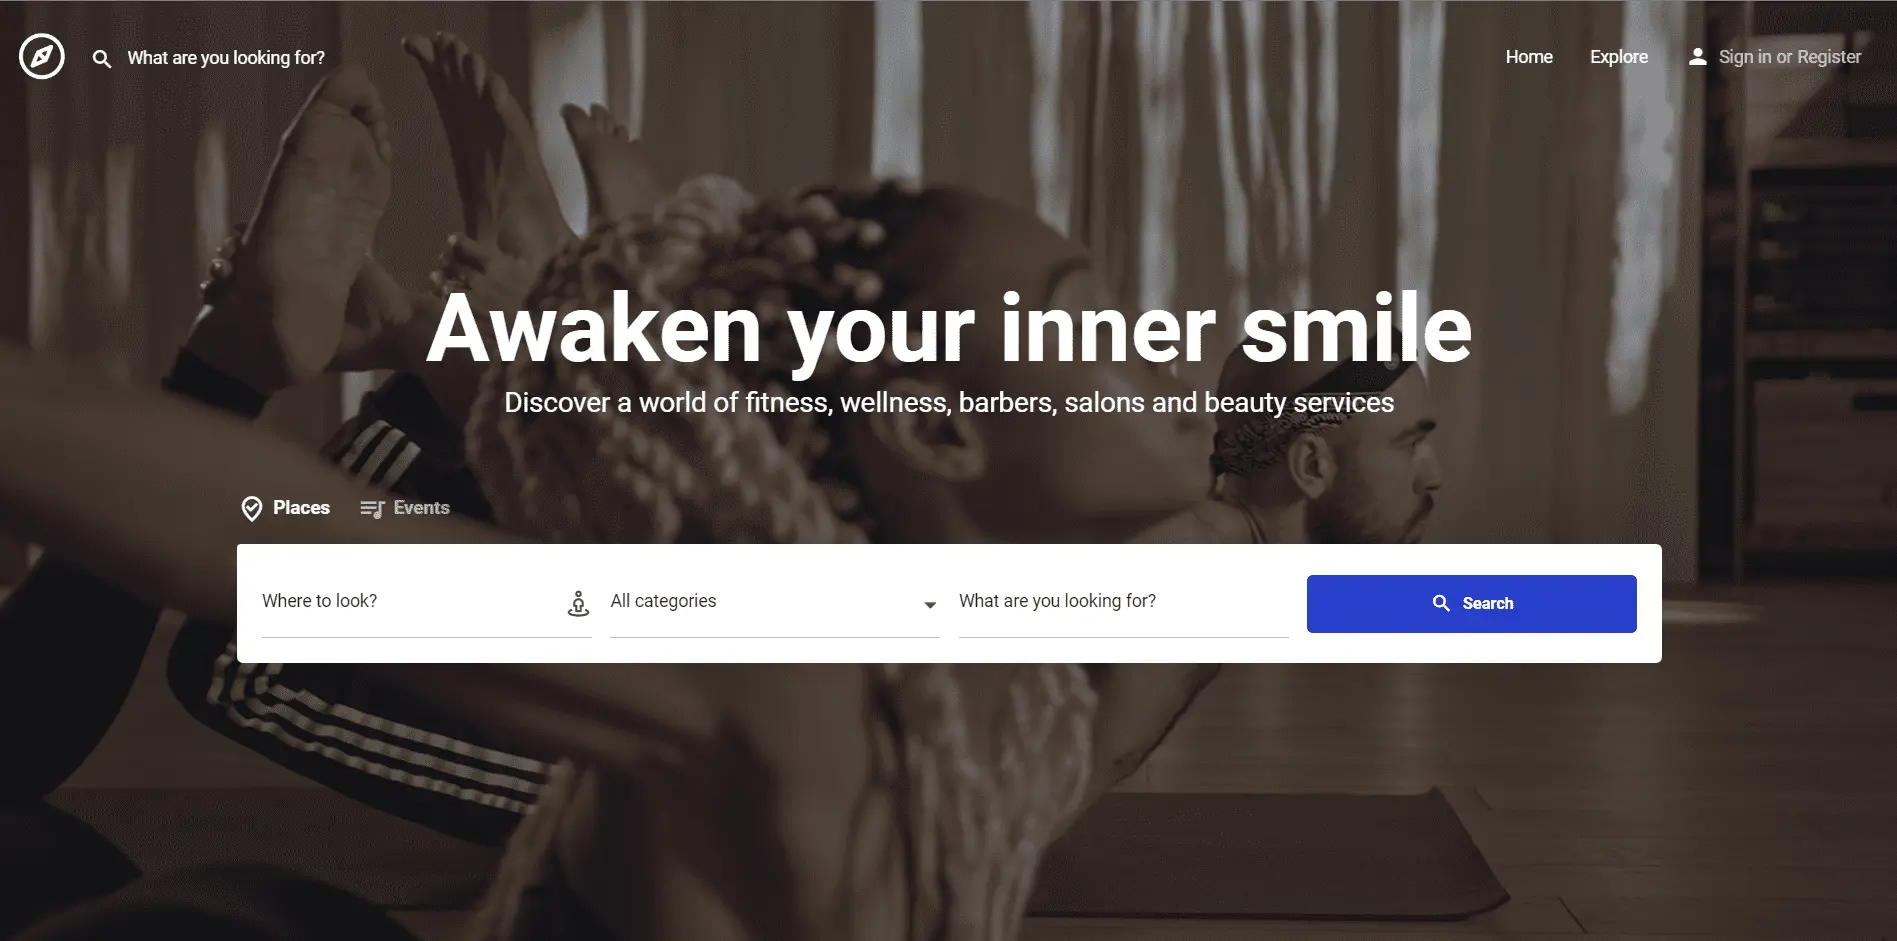Click the magnifier icon inside the blue Search button

(x=1441, y=603)
